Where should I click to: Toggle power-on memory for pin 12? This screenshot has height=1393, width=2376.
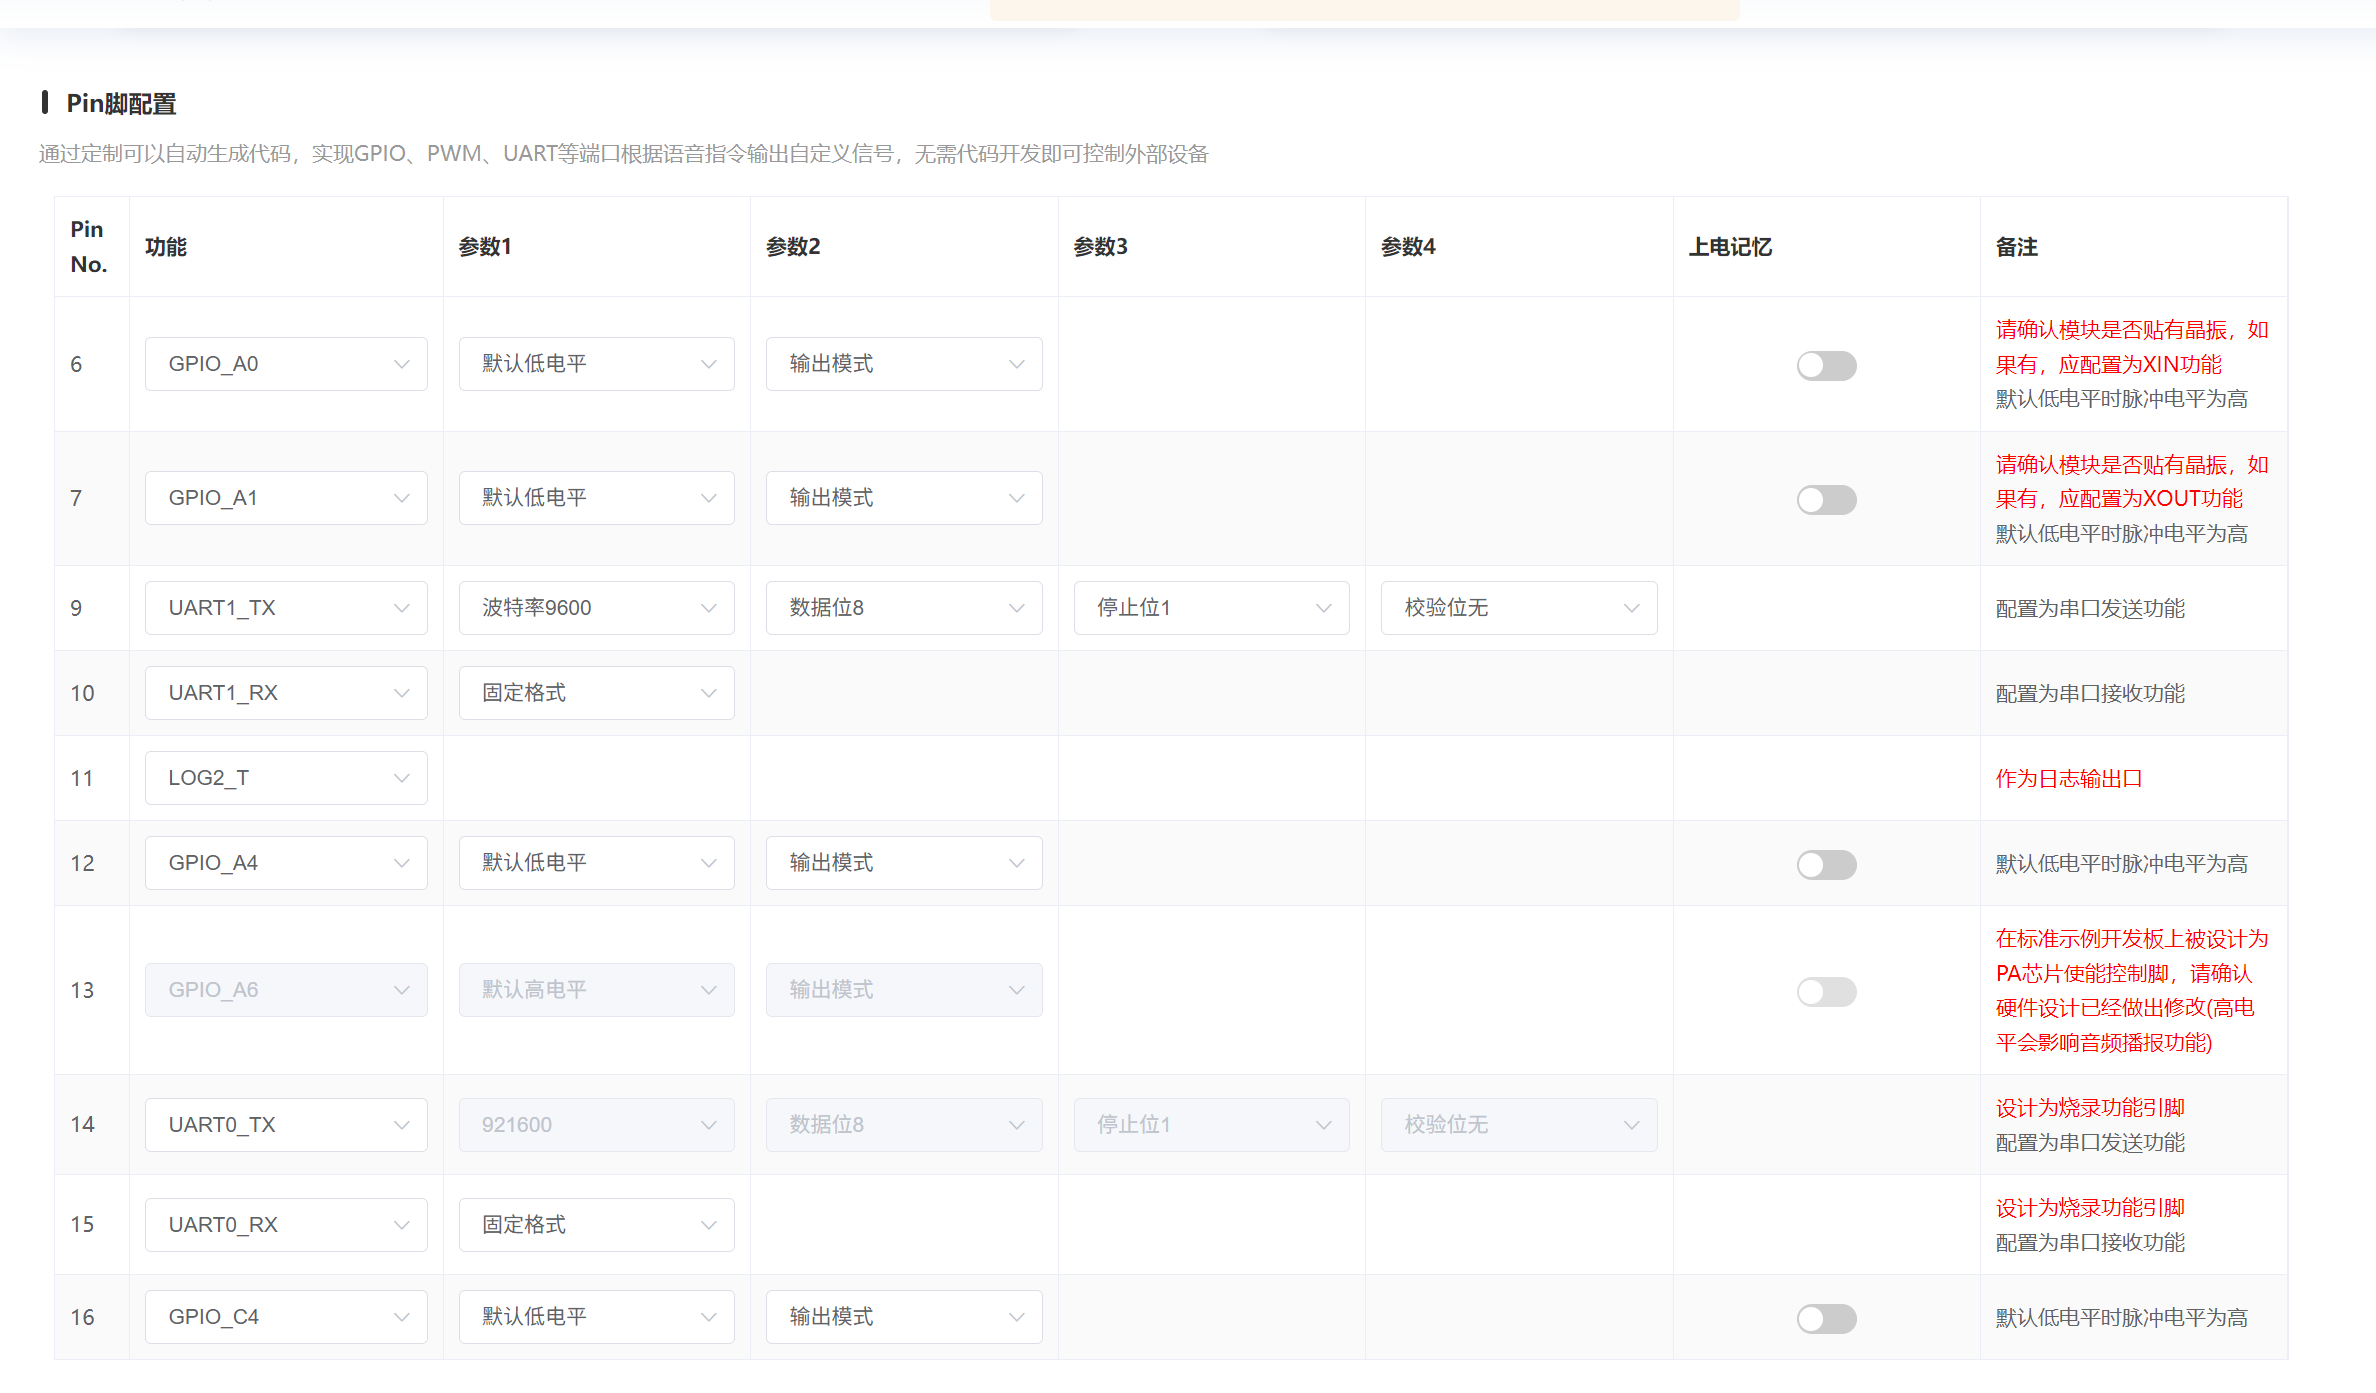pyautogui.click(x=1826, y=865)
